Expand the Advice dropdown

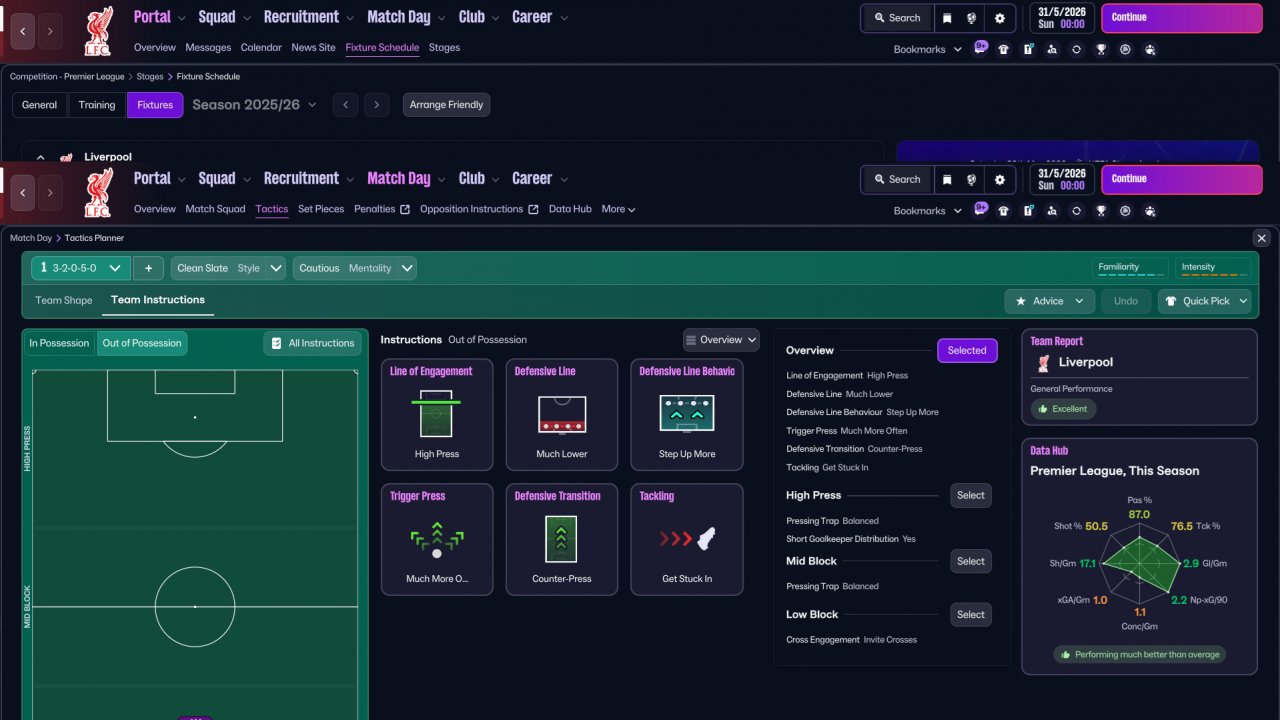tap(1050, 301)
